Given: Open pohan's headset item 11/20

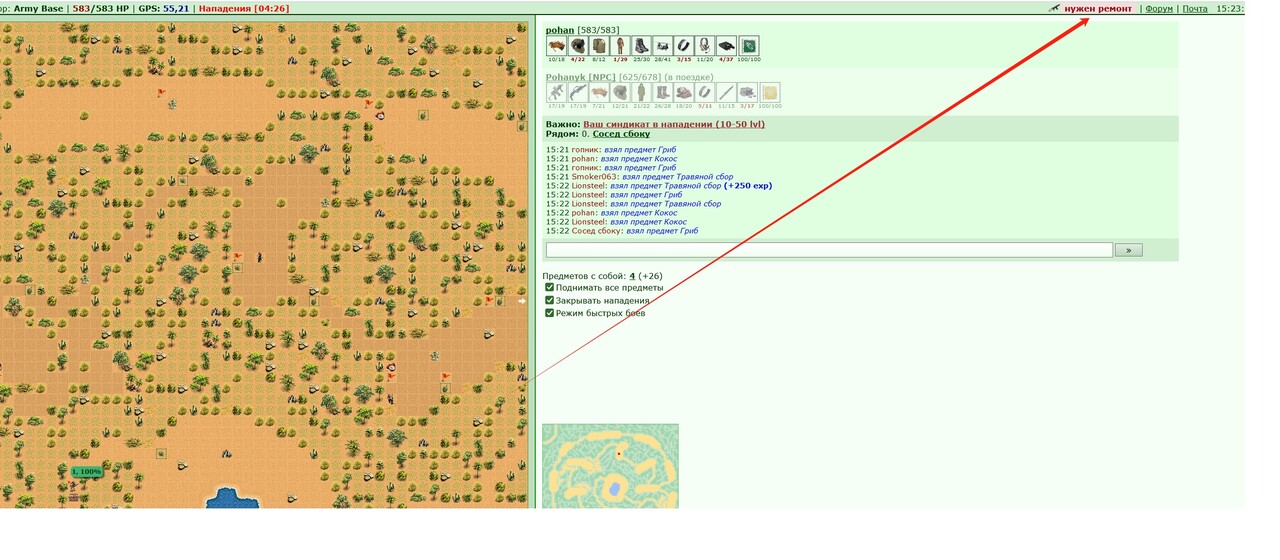Looking at the screenshot, I should (x=705, y=46).
